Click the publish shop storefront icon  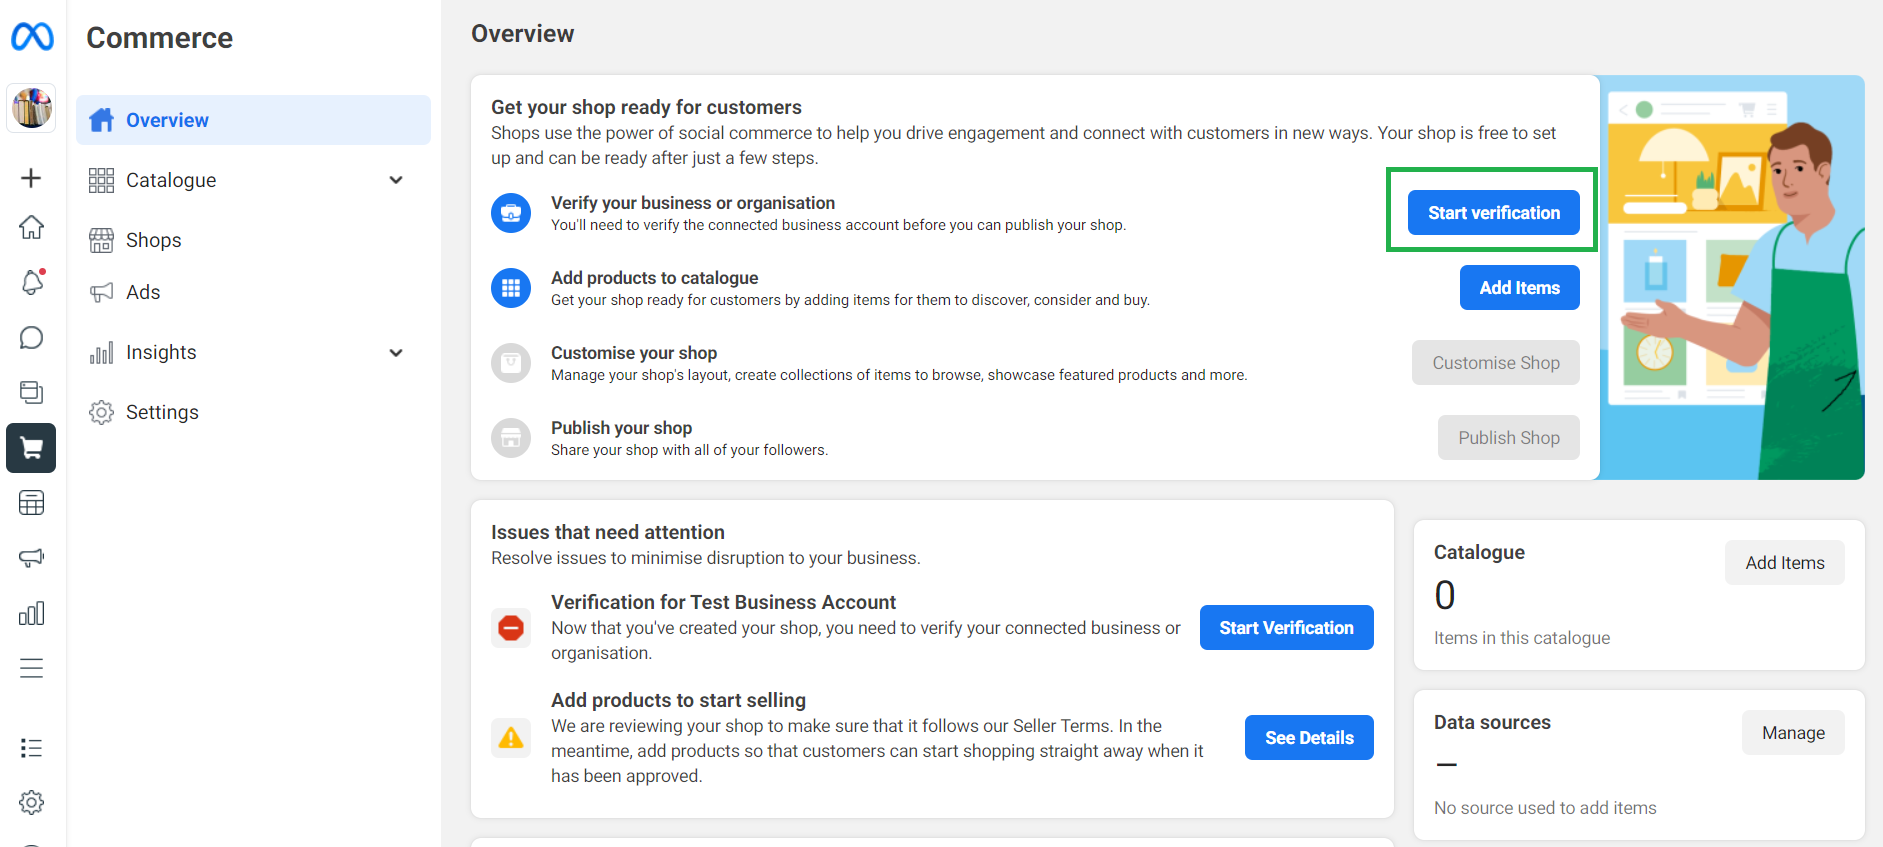click(511, 438)
